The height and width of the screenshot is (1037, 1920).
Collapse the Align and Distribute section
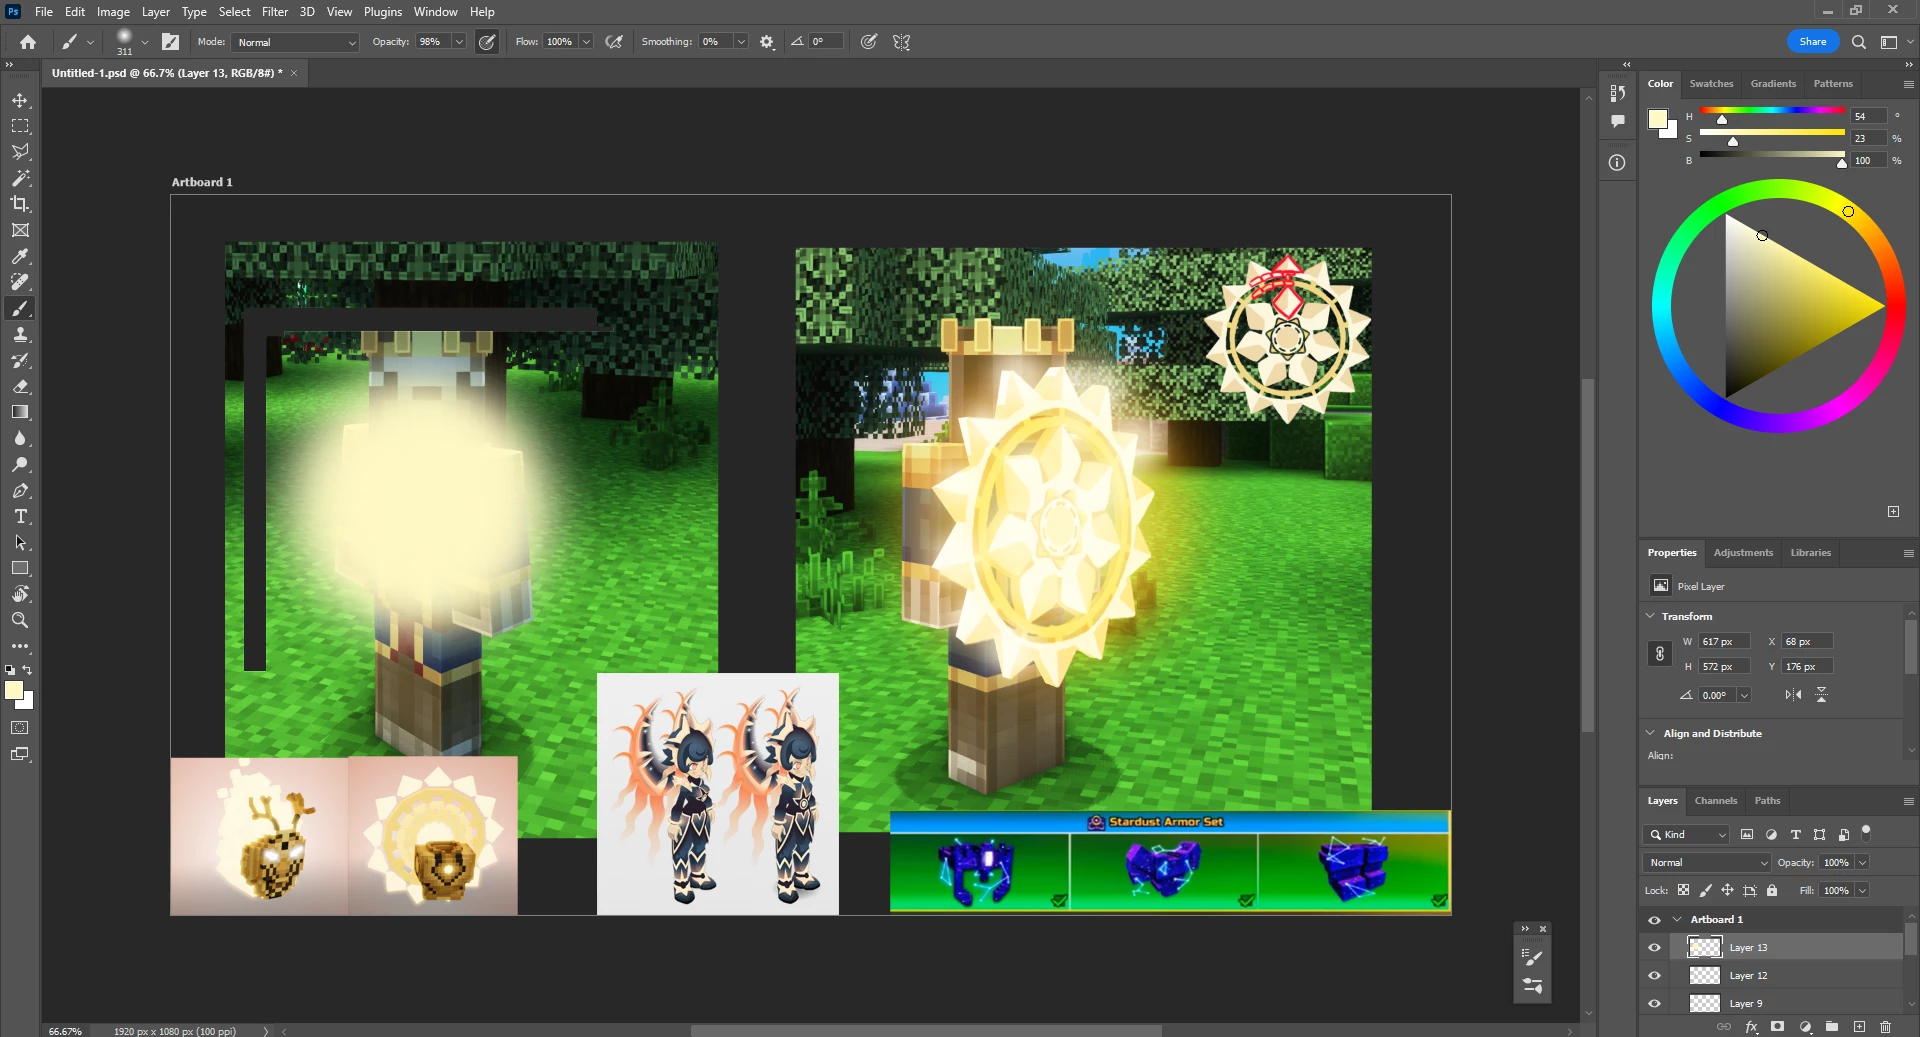coord(1650,733)
